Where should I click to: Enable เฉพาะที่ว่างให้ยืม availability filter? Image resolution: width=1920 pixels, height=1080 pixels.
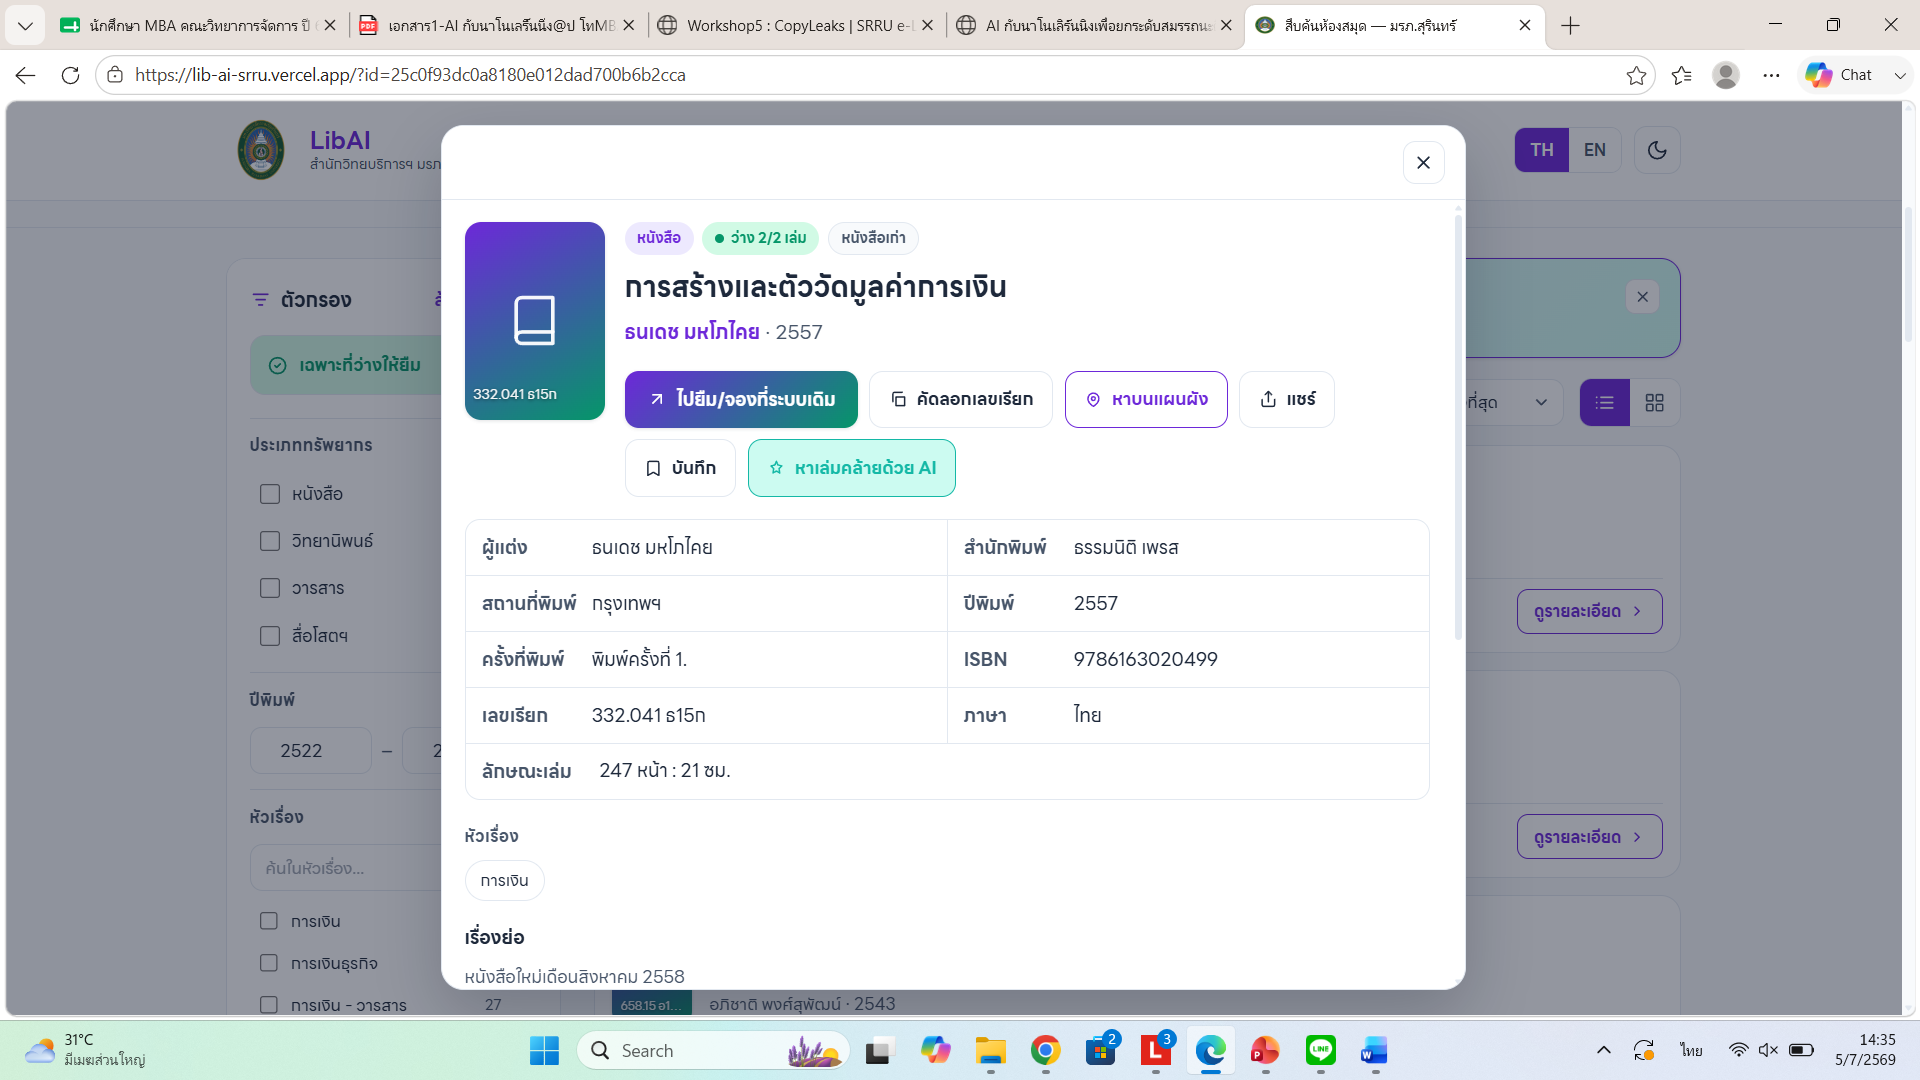[346, 365]
